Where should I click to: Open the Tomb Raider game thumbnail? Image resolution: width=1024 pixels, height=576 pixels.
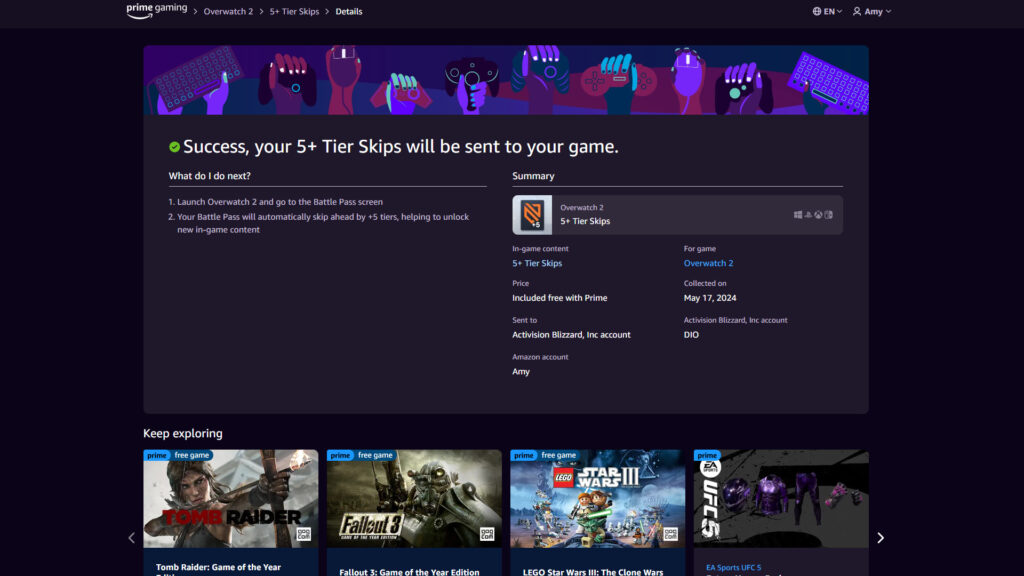tap(230, 498)
